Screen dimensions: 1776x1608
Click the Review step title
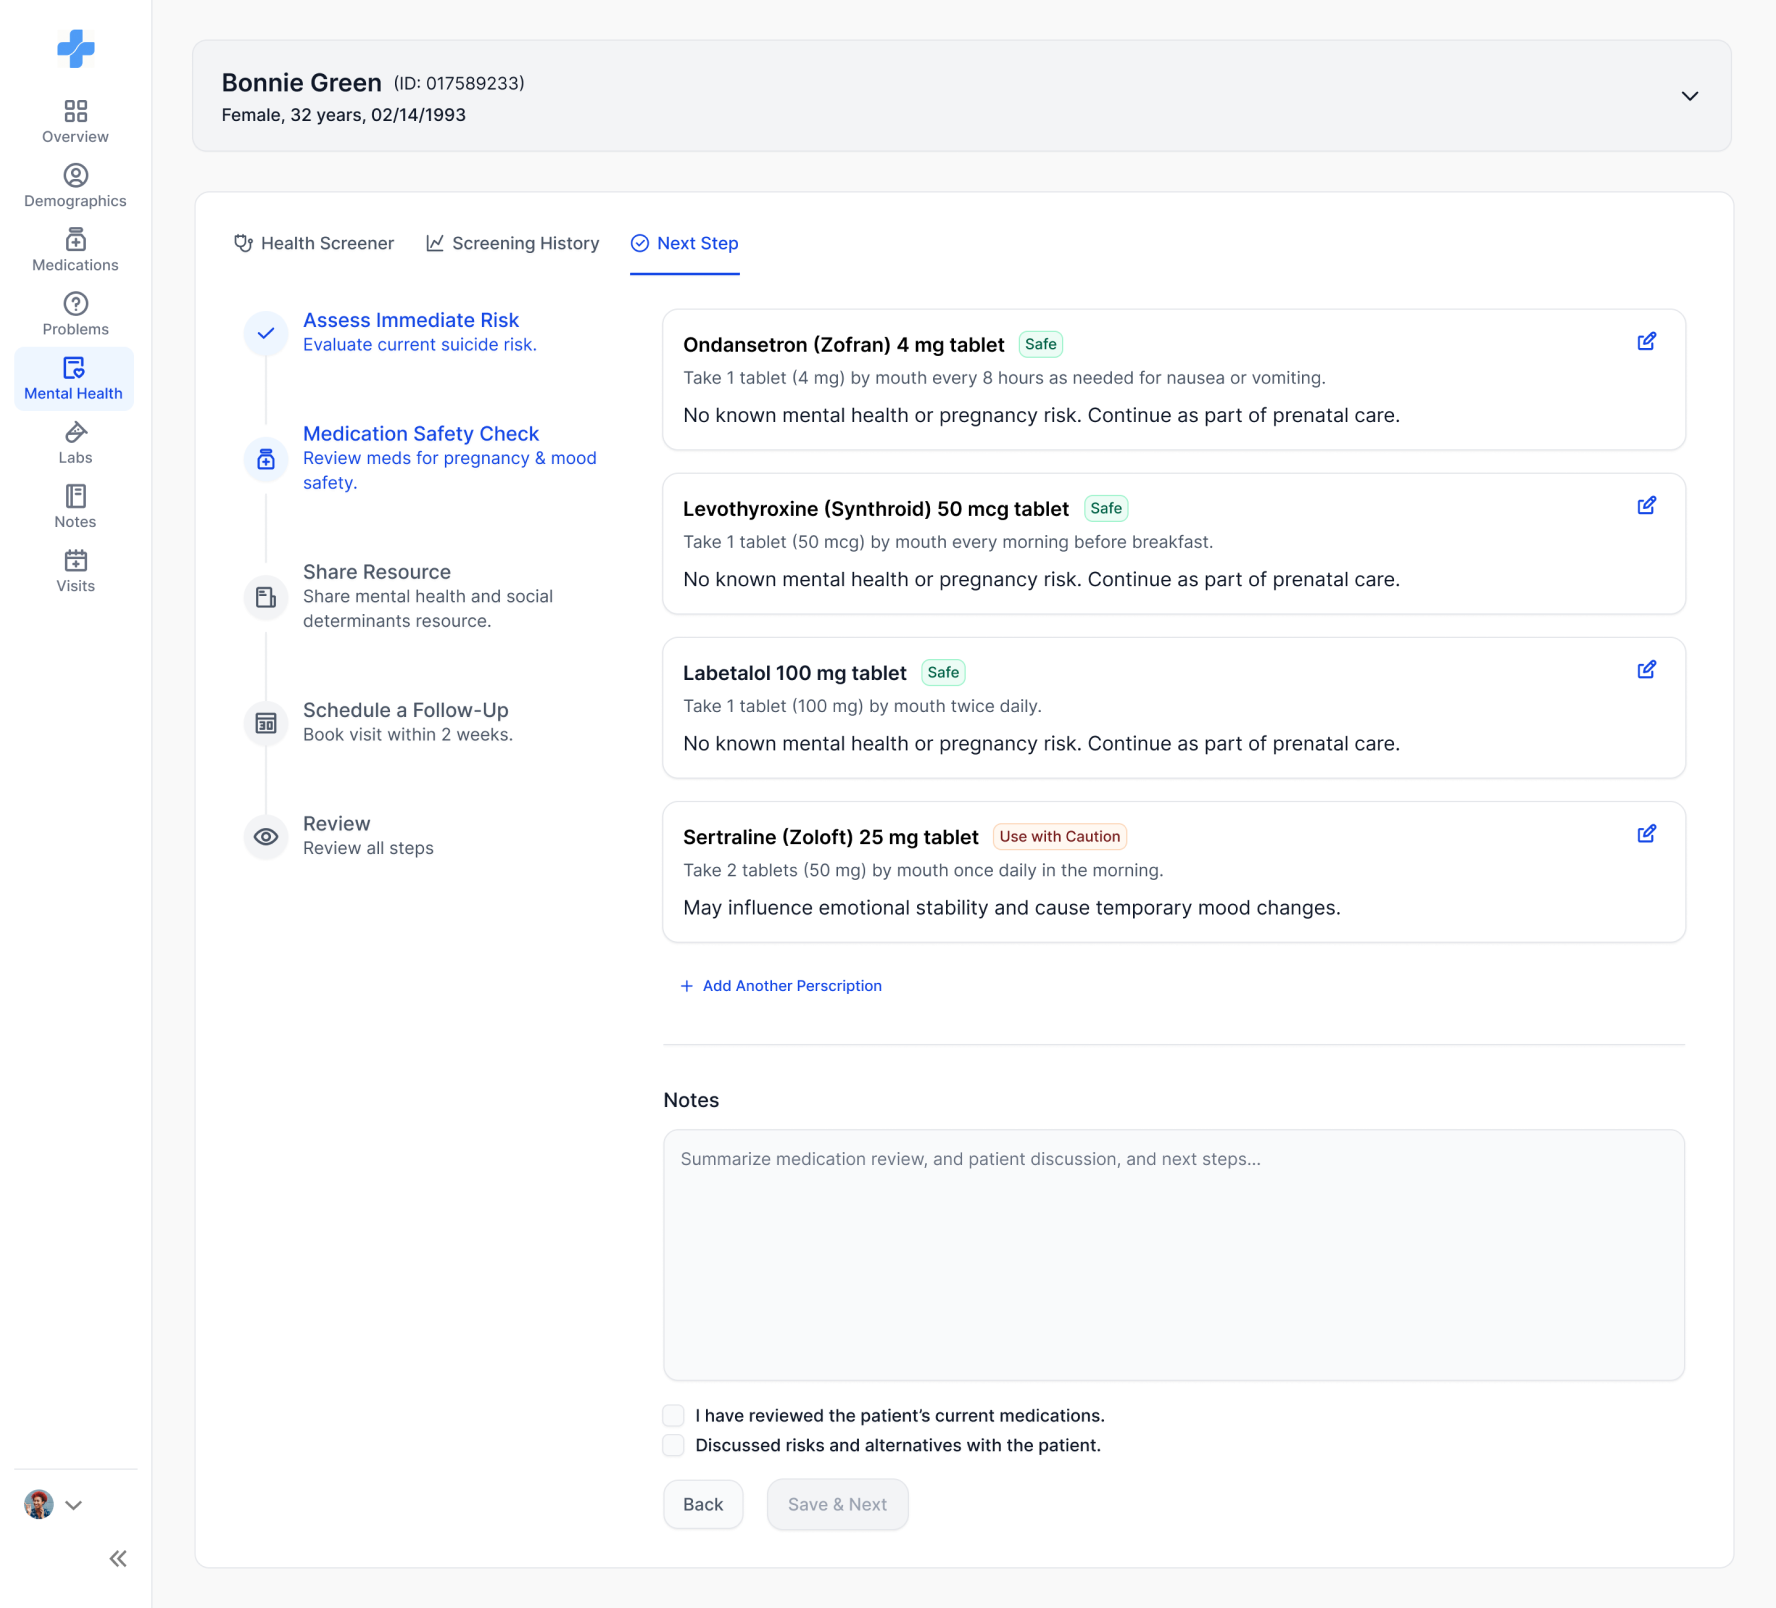pyautogui.click(x=337, y=824)
